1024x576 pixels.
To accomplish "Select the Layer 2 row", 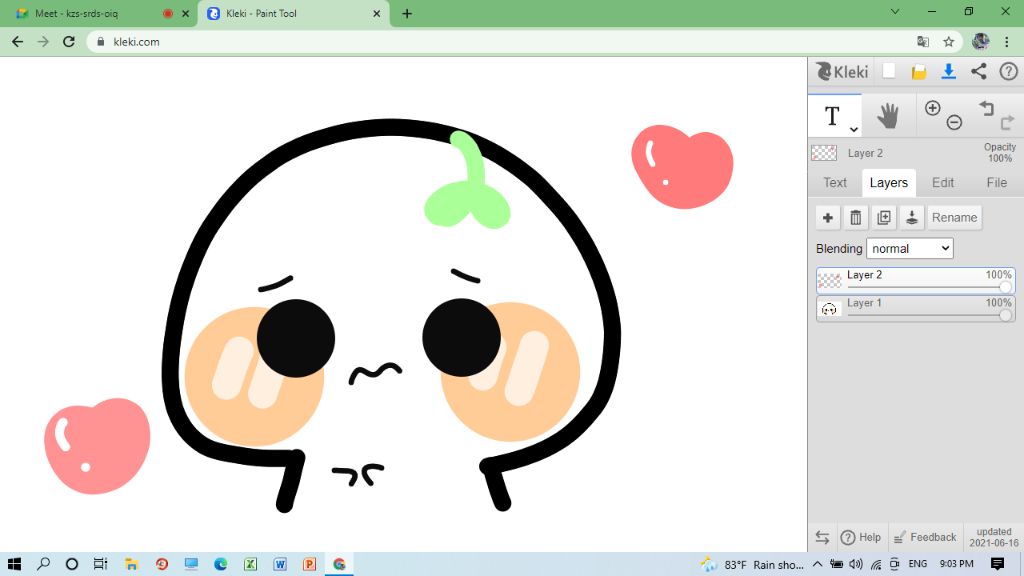I will coord(915,281).
